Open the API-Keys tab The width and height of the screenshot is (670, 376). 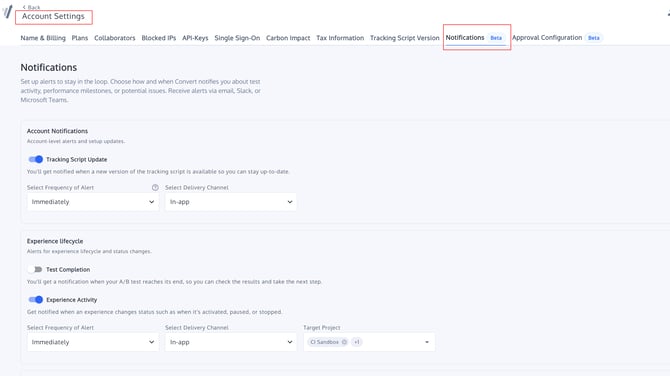click(x=195, y=38)
